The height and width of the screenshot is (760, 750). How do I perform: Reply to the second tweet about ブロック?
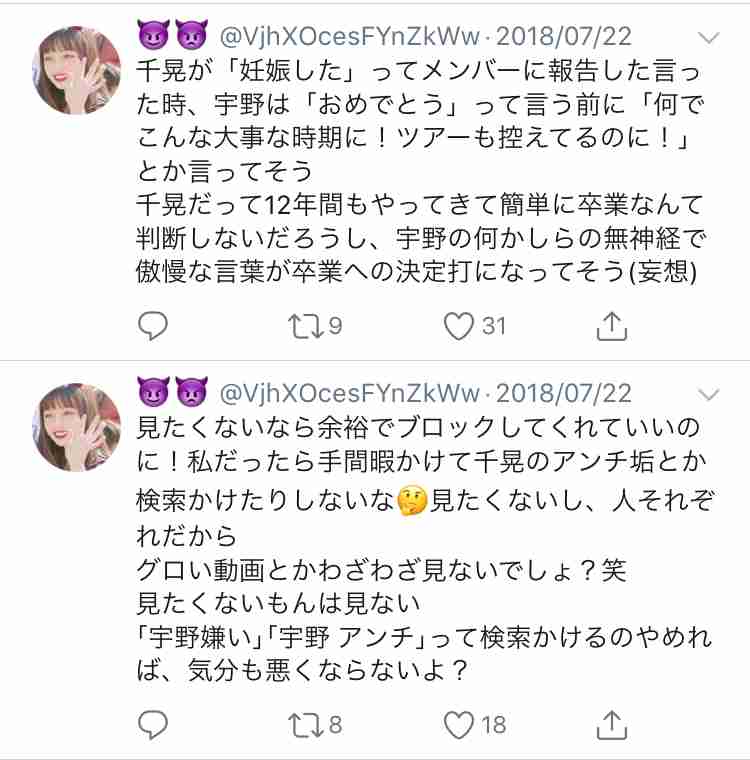(x=153, y=725)
